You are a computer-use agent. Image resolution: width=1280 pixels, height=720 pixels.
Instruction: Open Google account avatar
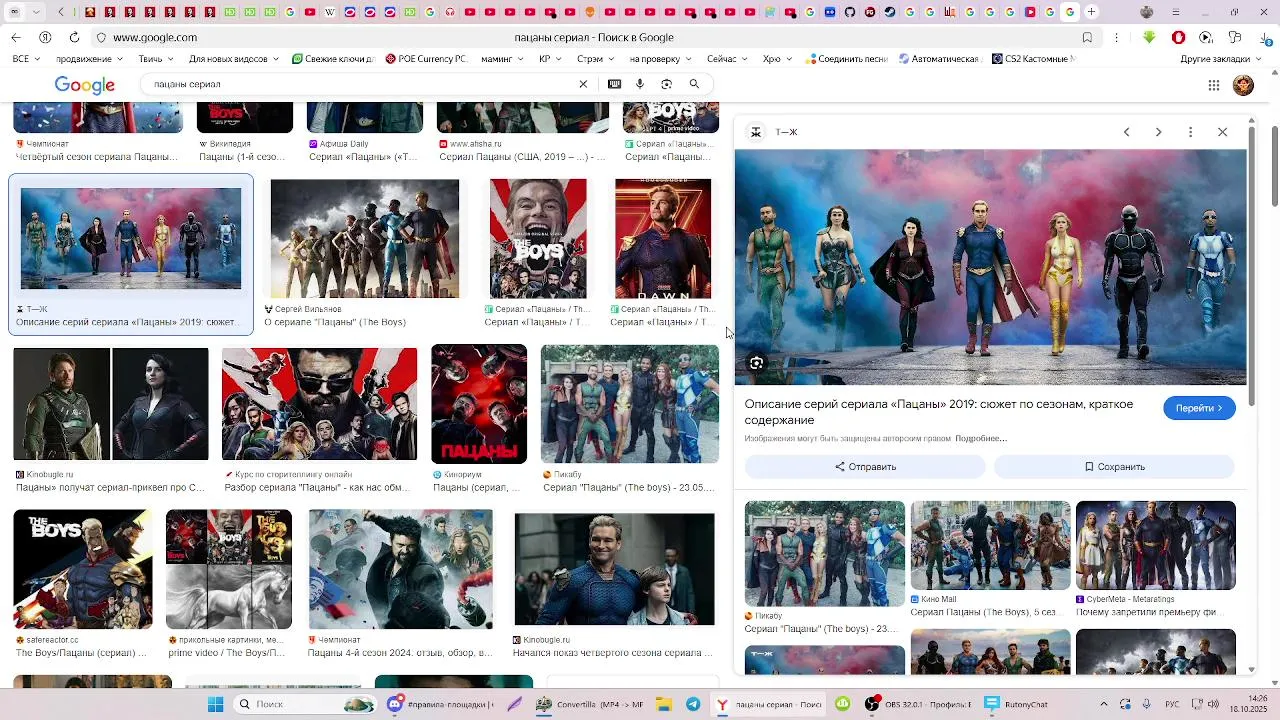1243,85
